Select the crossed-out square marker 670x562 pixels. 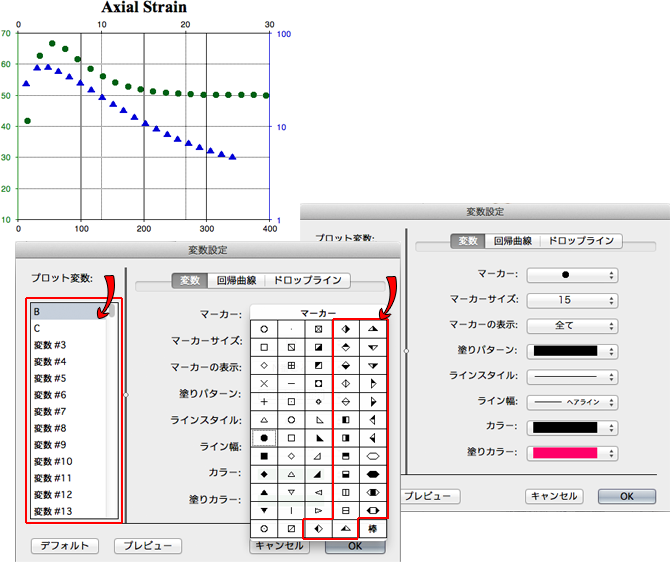pos(318,329)
